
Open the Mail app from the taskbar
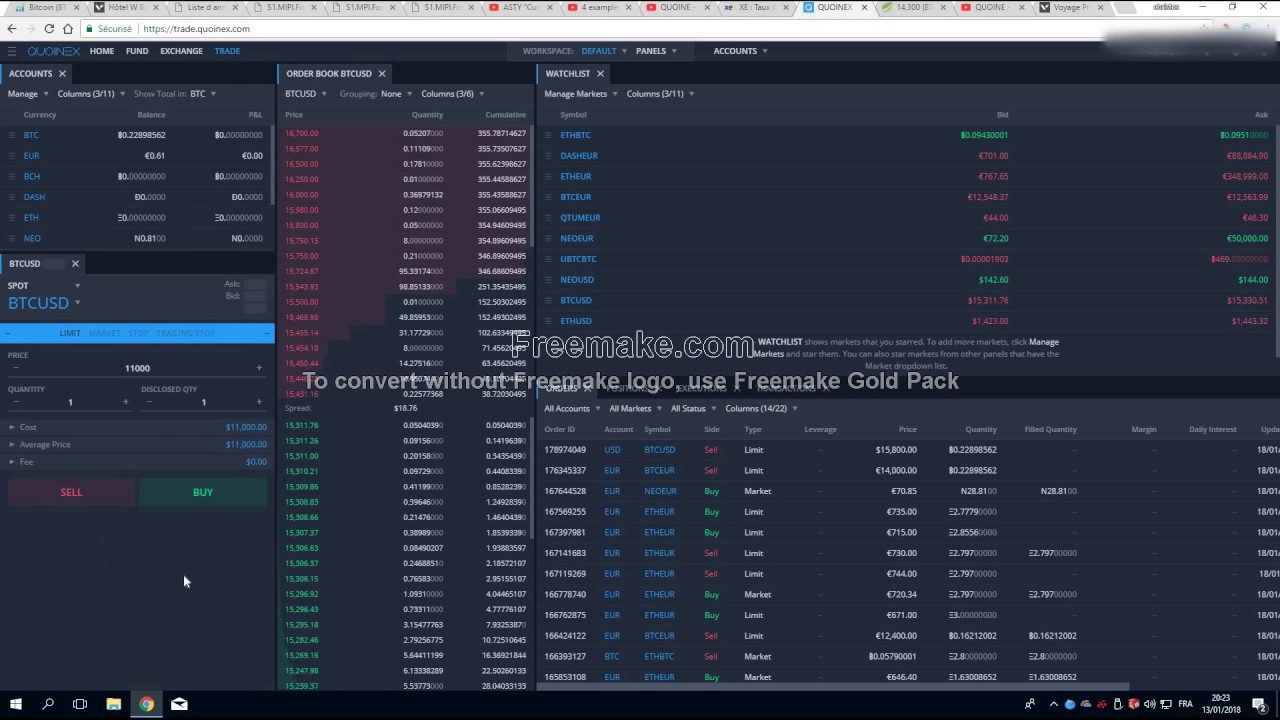(x=179, y=704)
